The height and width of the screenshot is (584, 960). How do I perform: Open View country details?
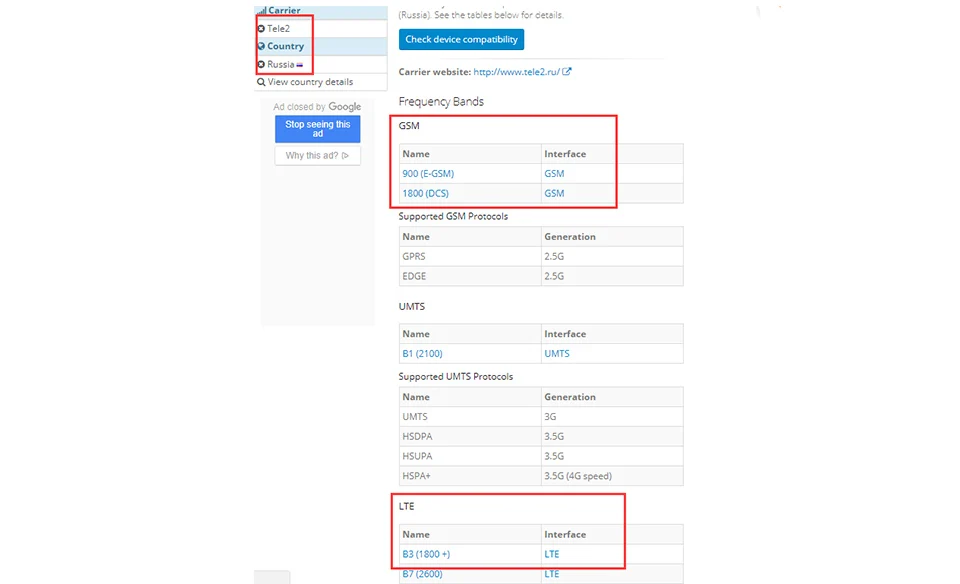coord(310,82)
